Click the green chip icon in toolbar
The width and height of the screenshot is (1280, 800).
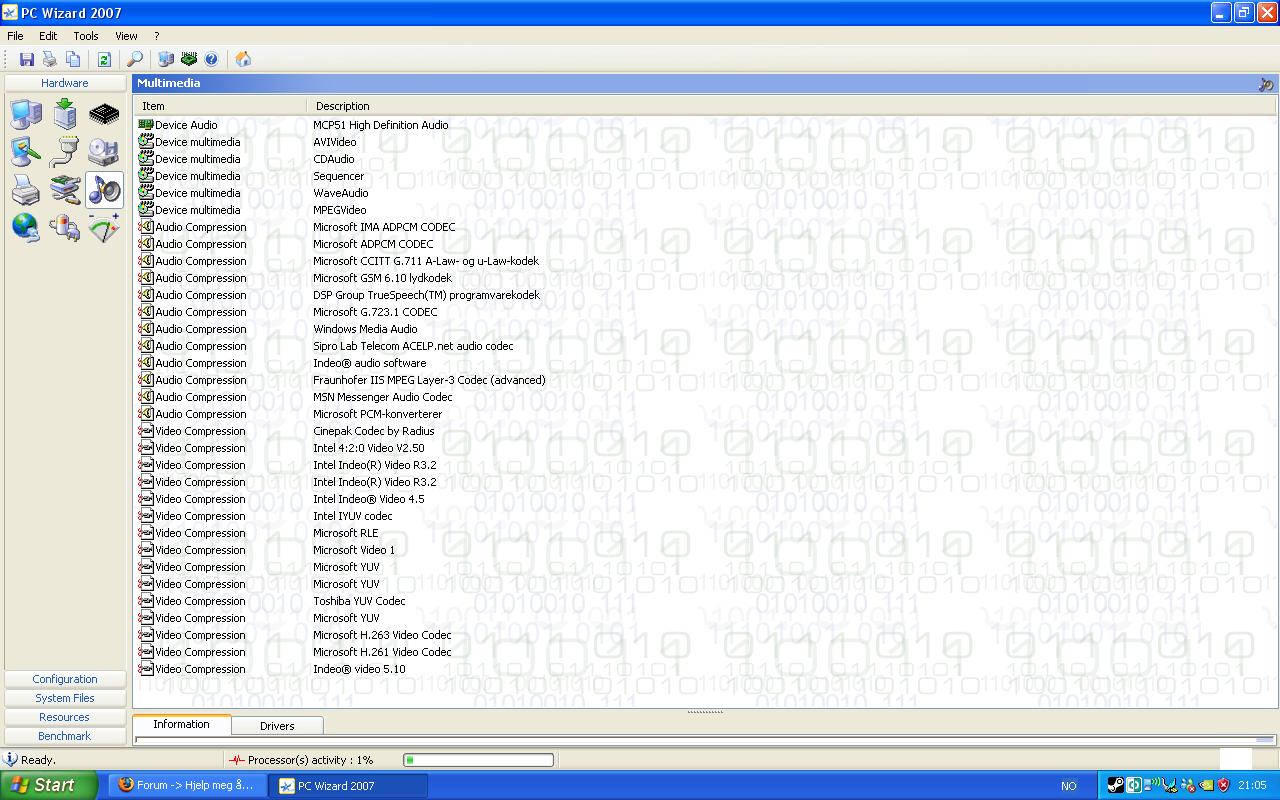(188, 59)
